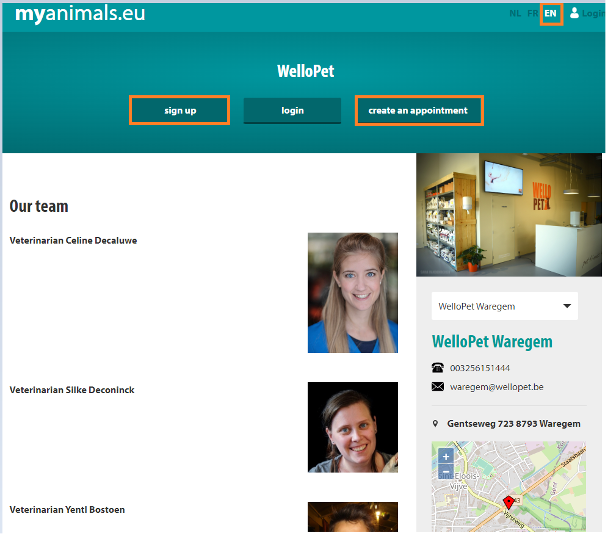
Task: Click the dropdown arrow next to WelloPet Waregem
Action: coord(567,306)
